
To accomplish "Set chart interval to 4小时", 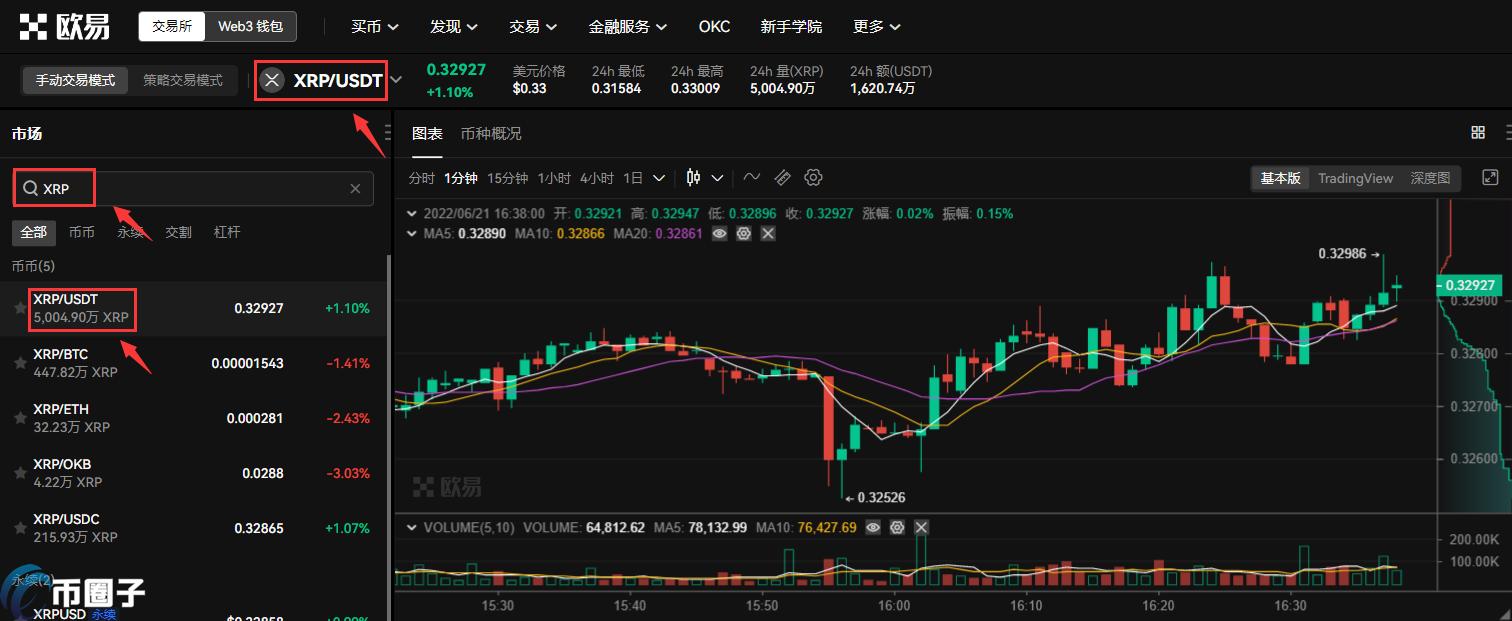I will [597, 178].
